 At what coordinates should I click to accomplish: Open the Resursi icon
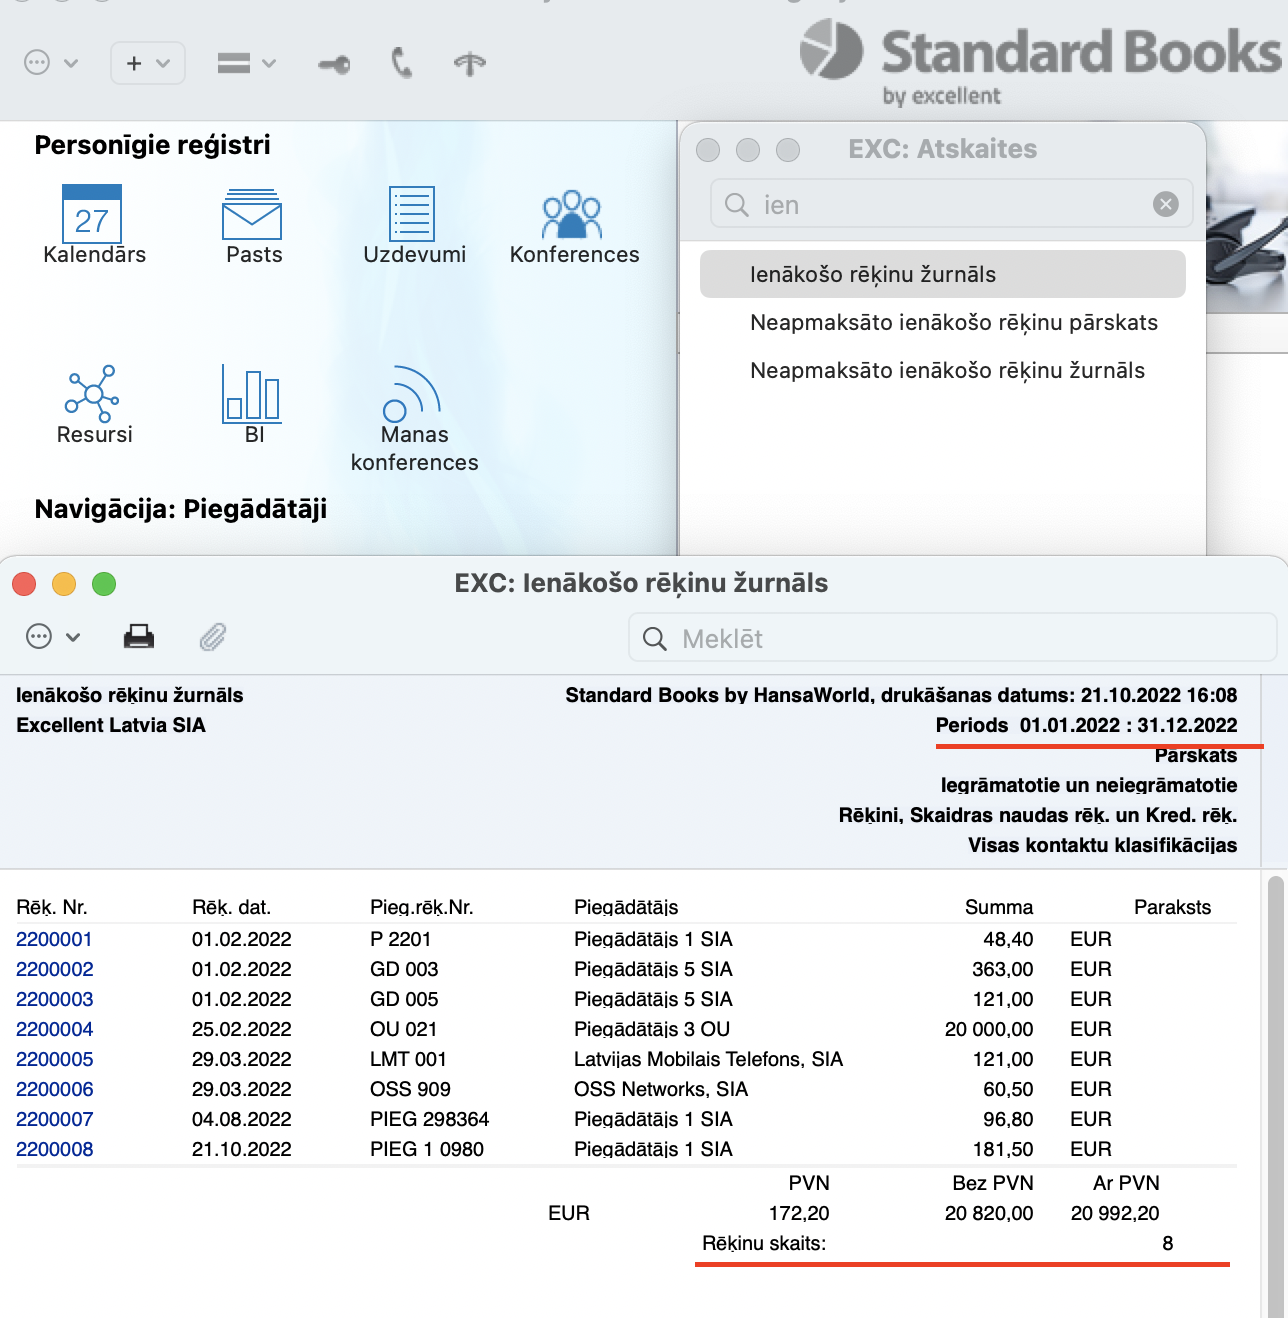pos(93,392)
